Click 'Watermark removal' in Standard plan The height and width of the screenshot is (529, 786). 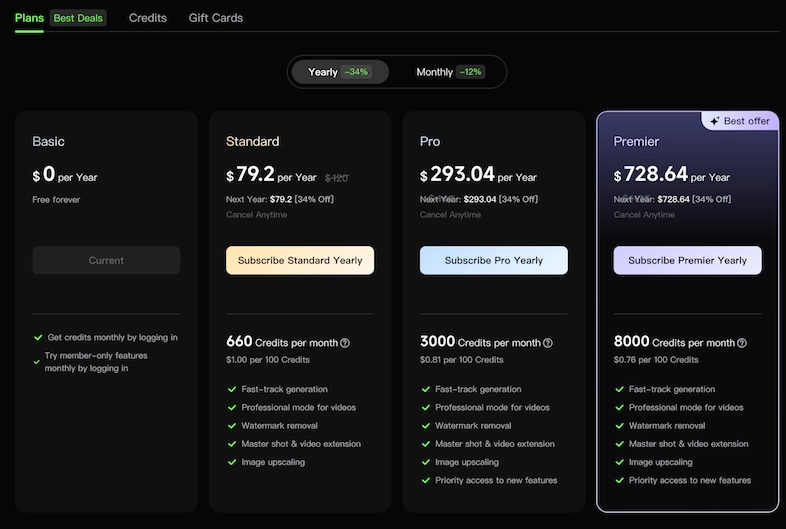click(x=279, y=426)
